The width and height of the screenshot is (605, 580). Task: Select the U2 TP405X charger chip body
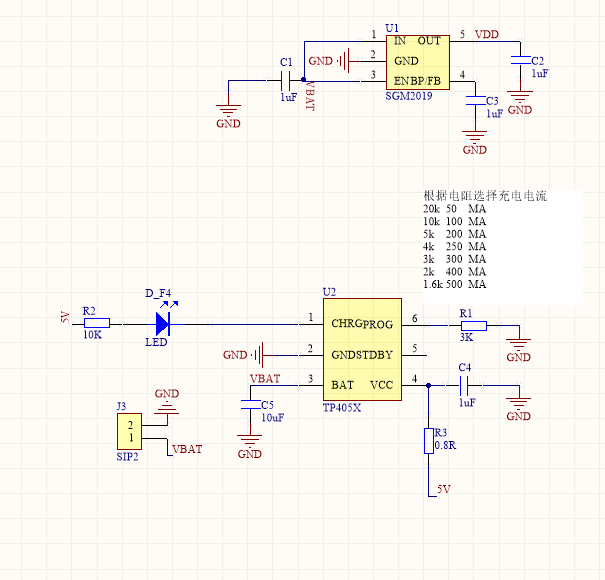362,349
